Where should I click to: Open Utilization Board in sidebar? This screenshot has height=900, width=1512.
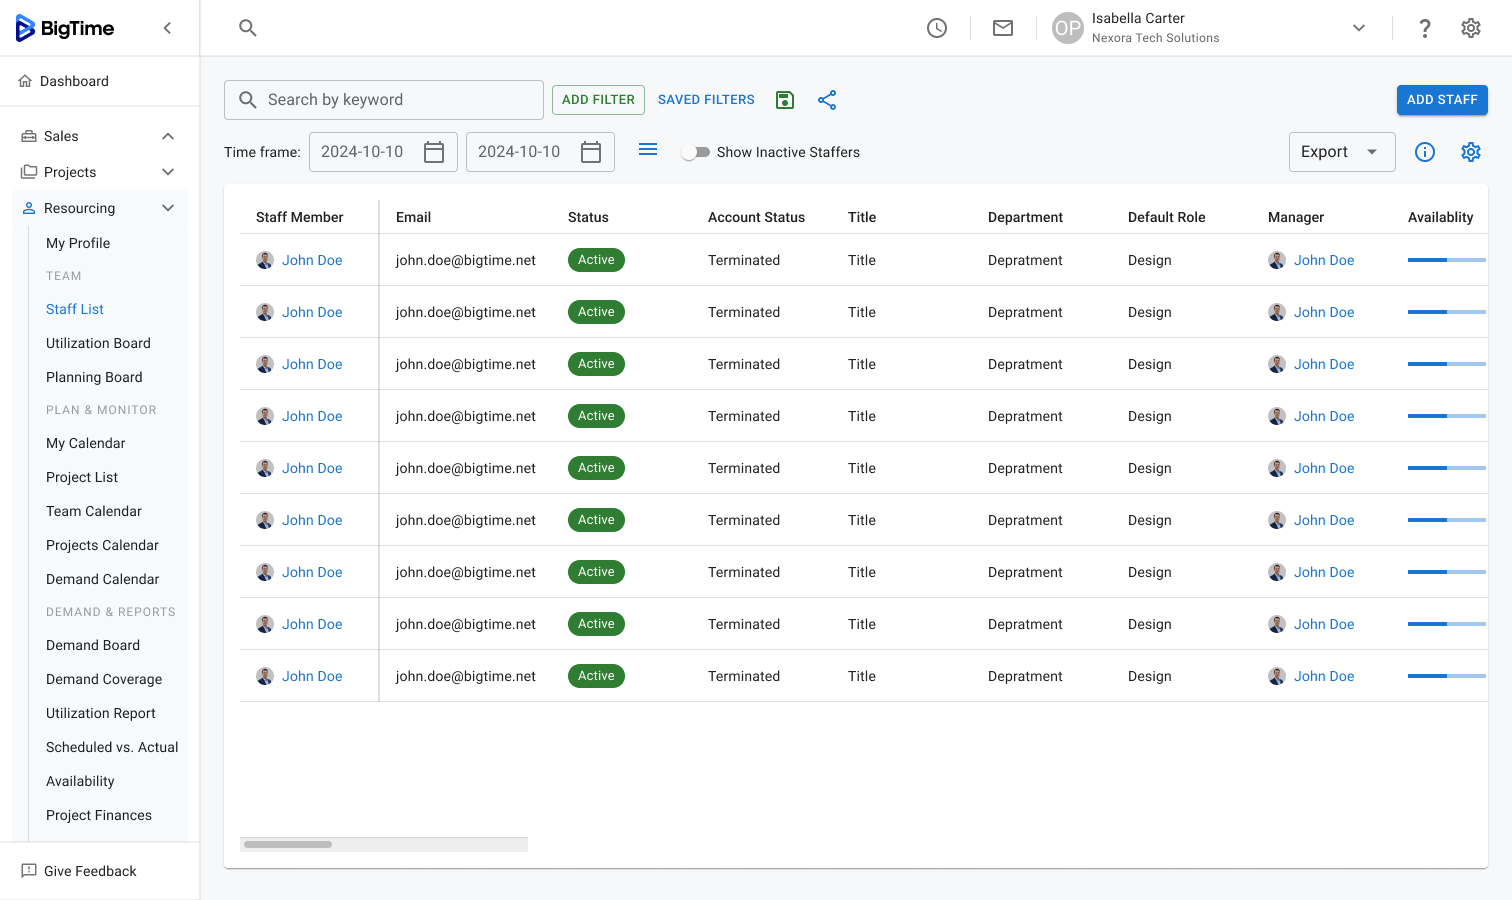98,343
